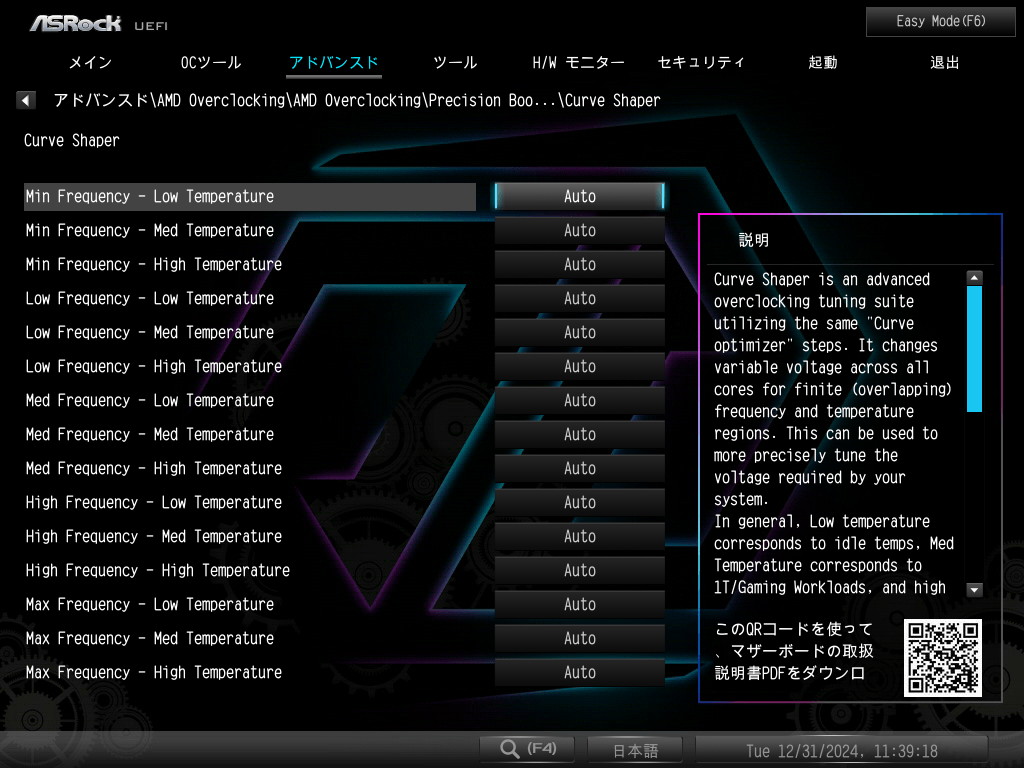Open Max Frequency - High Temperature Auto dropdown

[579, 672]
